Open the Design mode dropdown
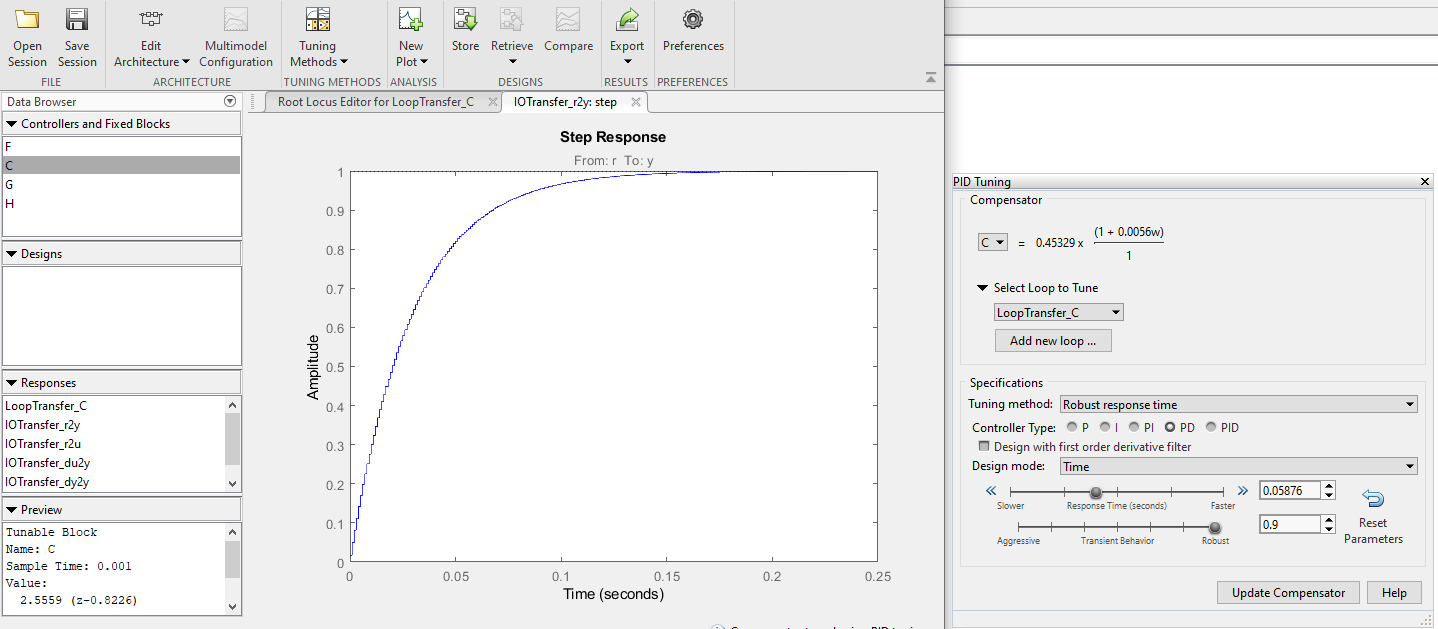 pos(1239,467)
